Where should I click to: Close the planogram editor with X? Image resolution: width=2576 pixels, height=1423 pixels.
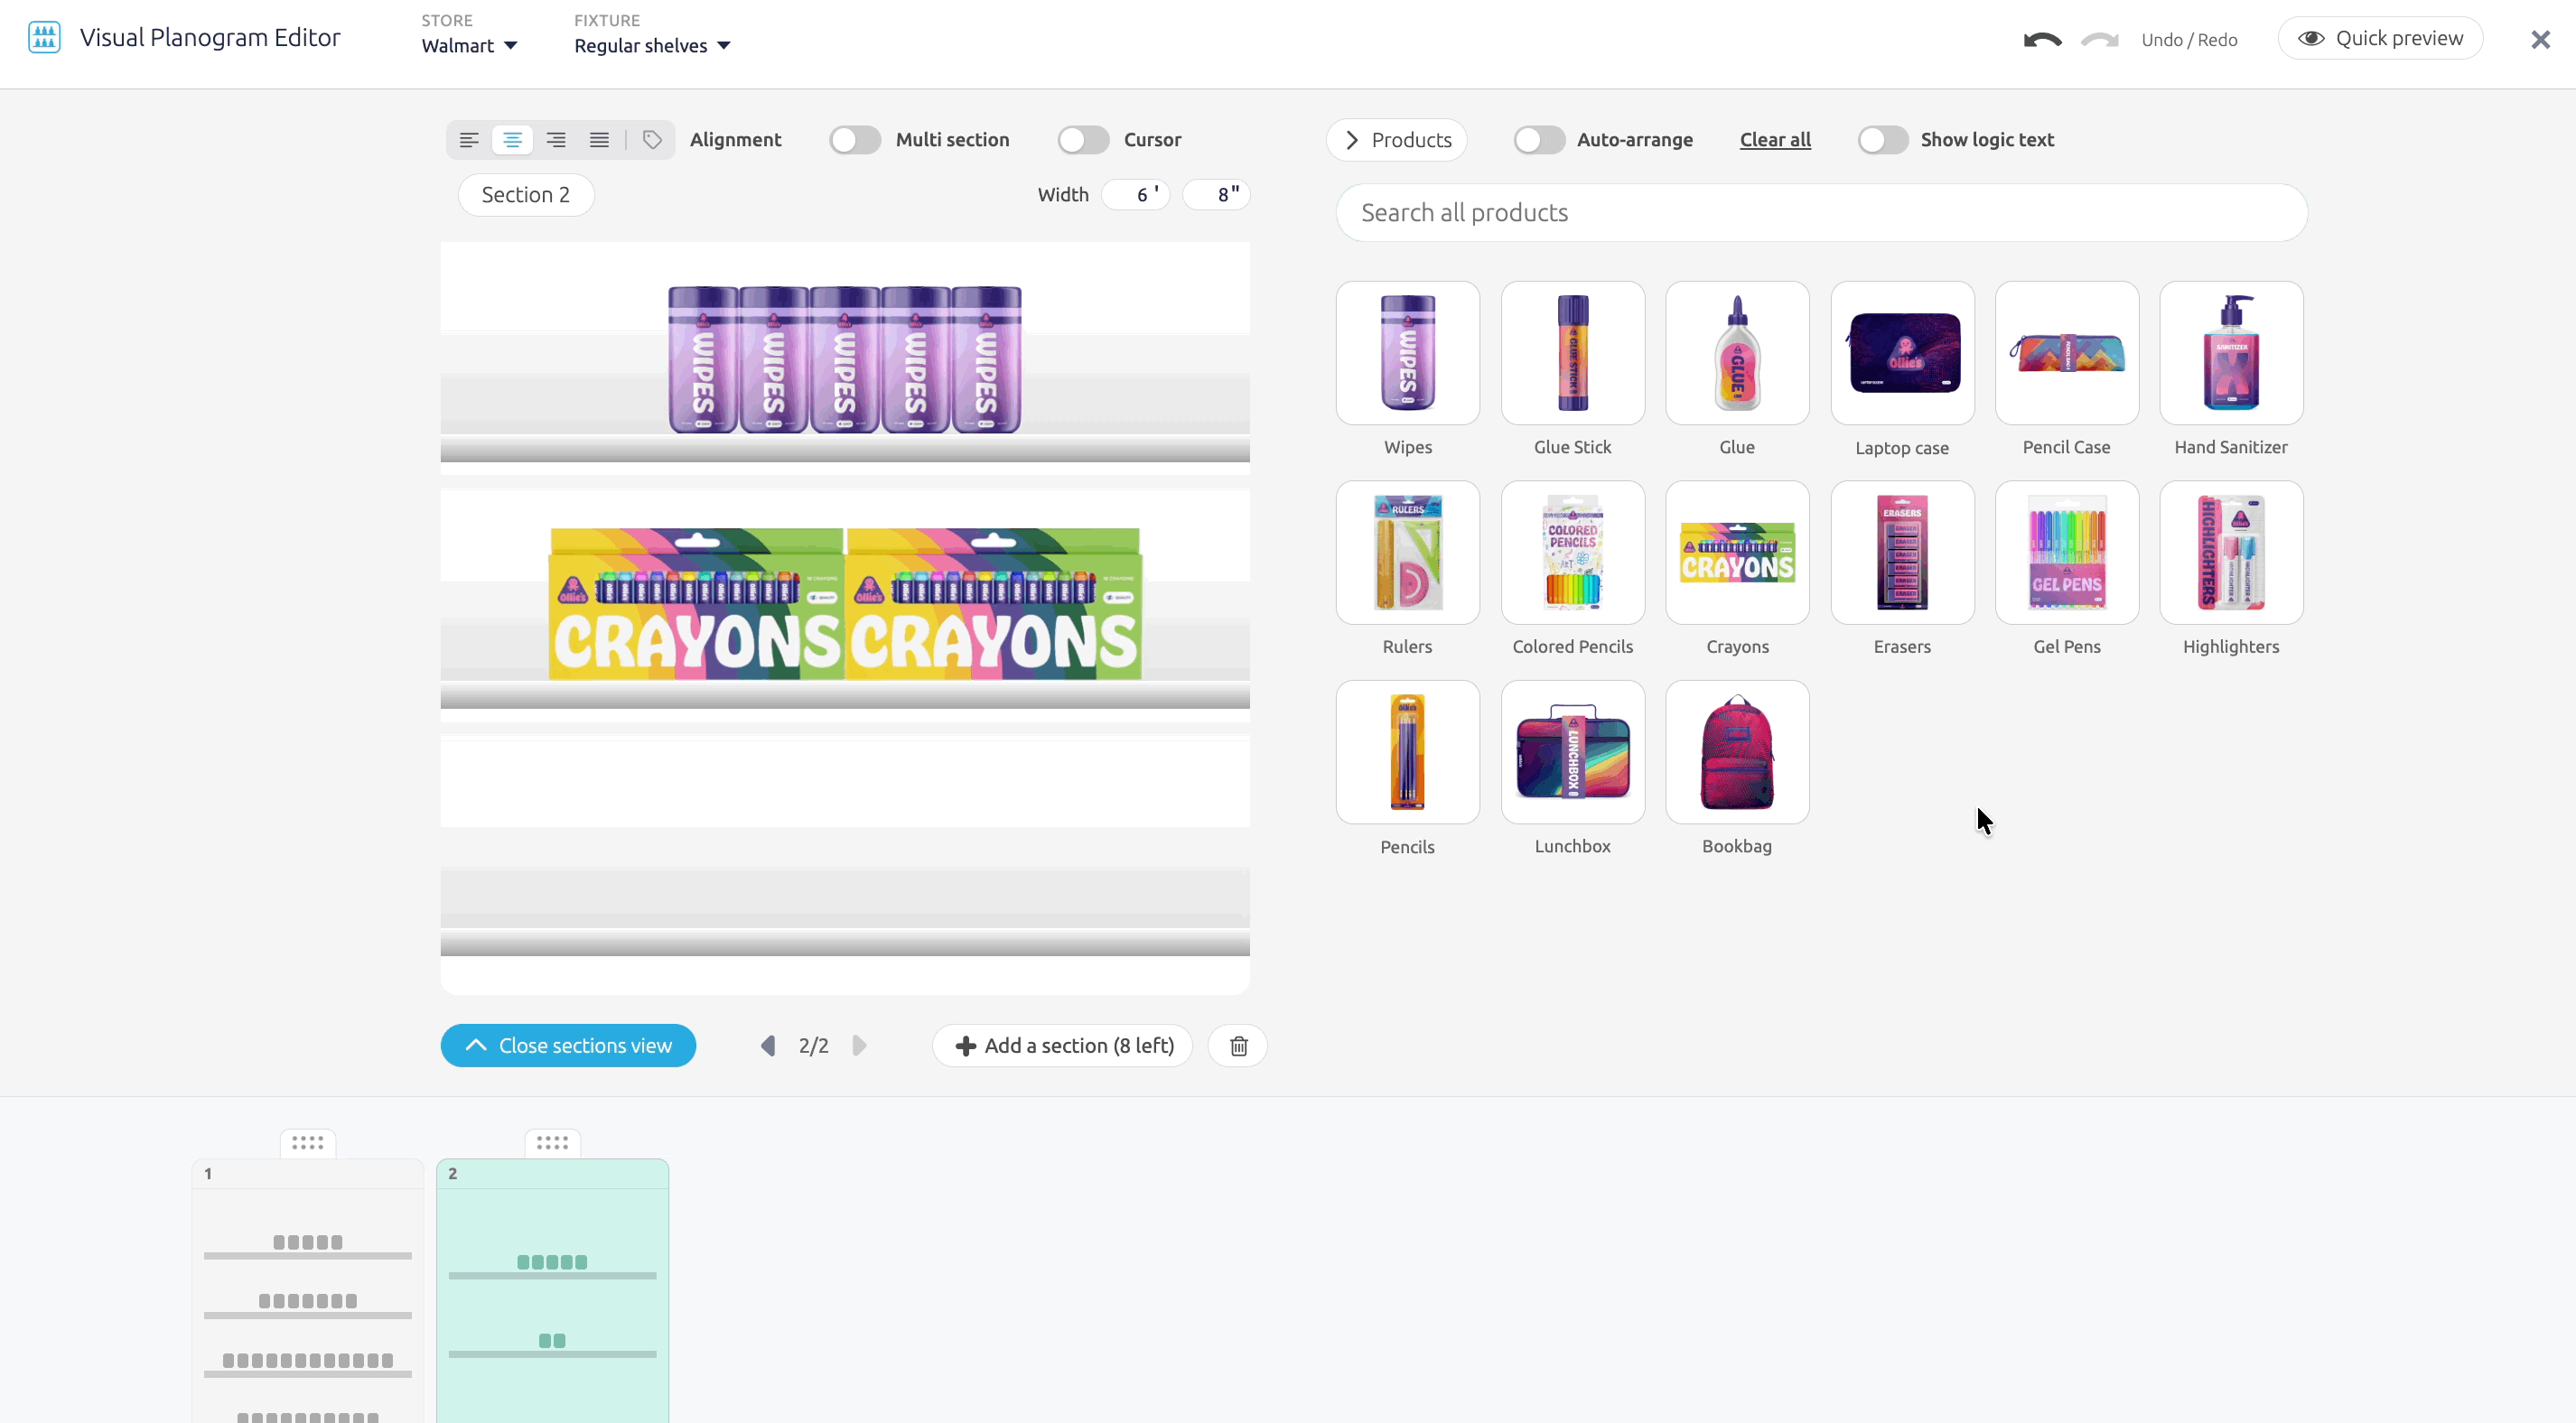click(x=2540, y=39)
